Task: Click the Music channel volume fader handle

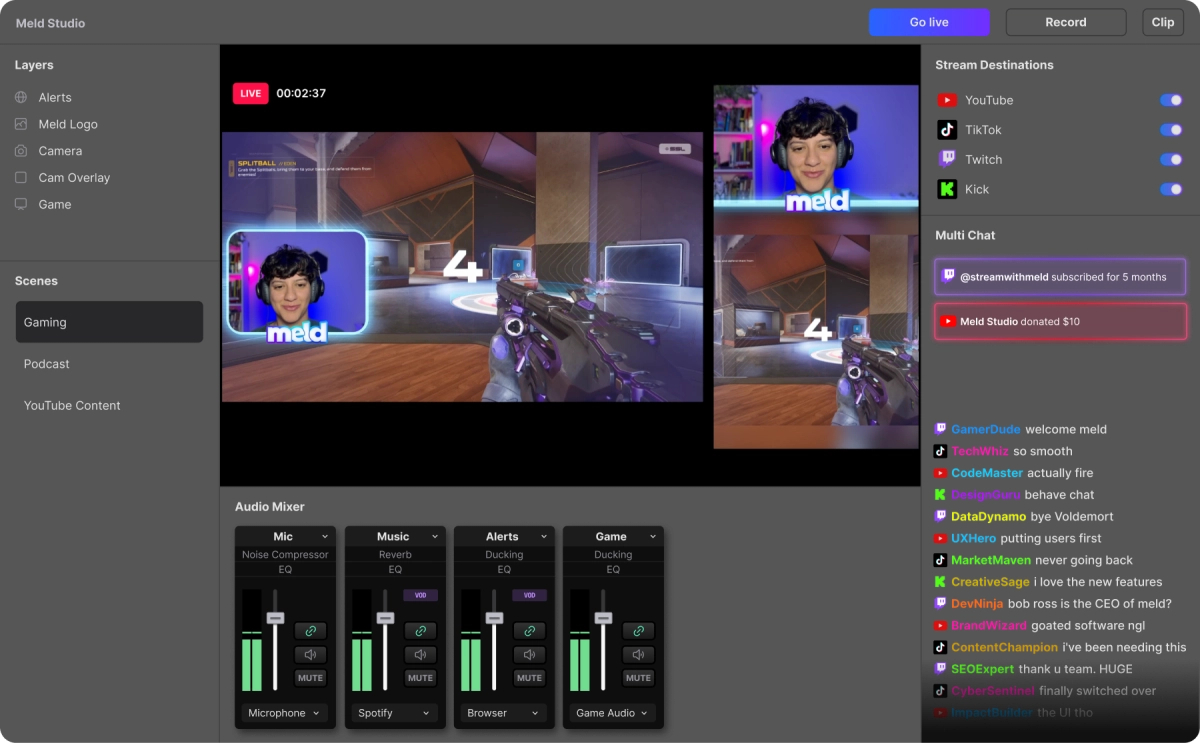Action: (385, 618)
